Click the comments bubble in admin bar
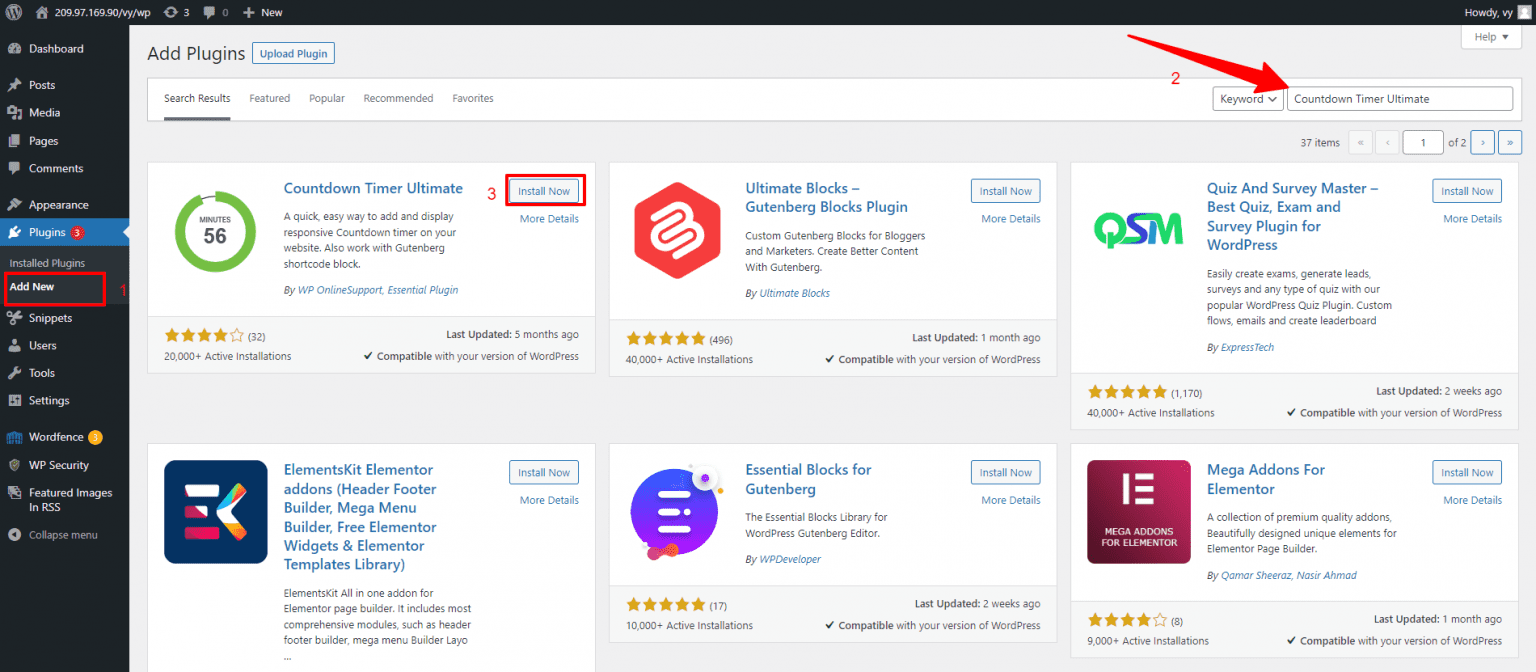 click(x=215, y=12)
